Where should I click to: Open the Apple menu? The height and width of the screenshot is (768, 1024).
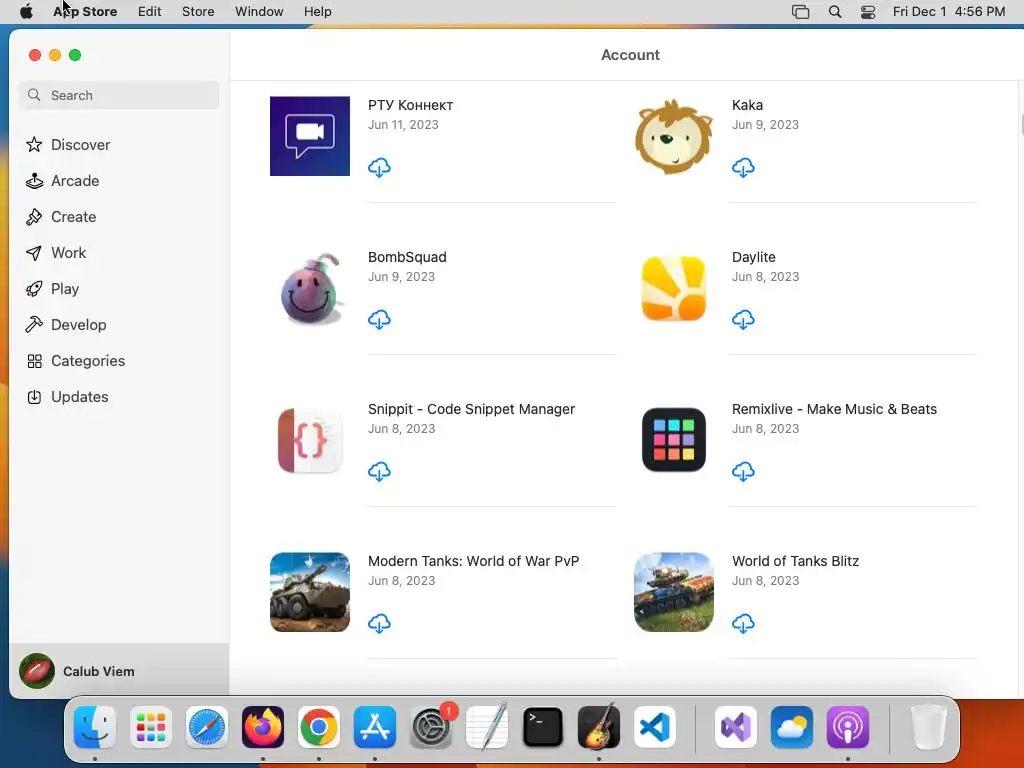pos(26,12)
